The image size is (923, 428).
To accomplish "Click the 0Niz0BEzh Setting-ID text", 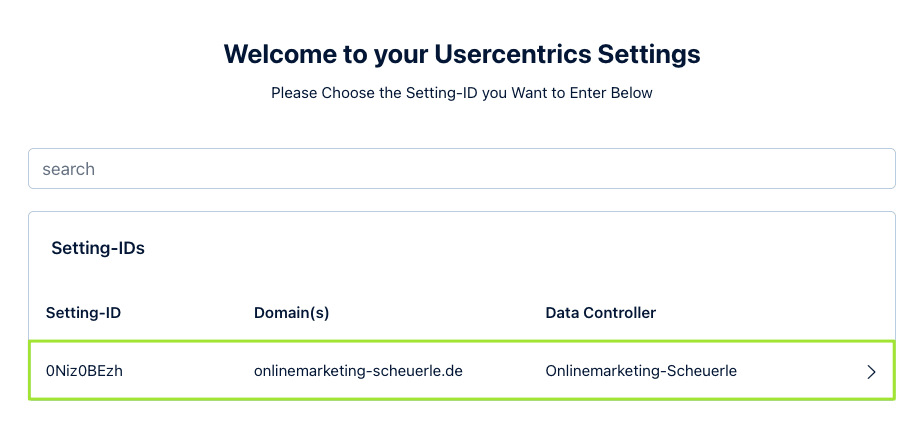I will (x=84, y=371).
